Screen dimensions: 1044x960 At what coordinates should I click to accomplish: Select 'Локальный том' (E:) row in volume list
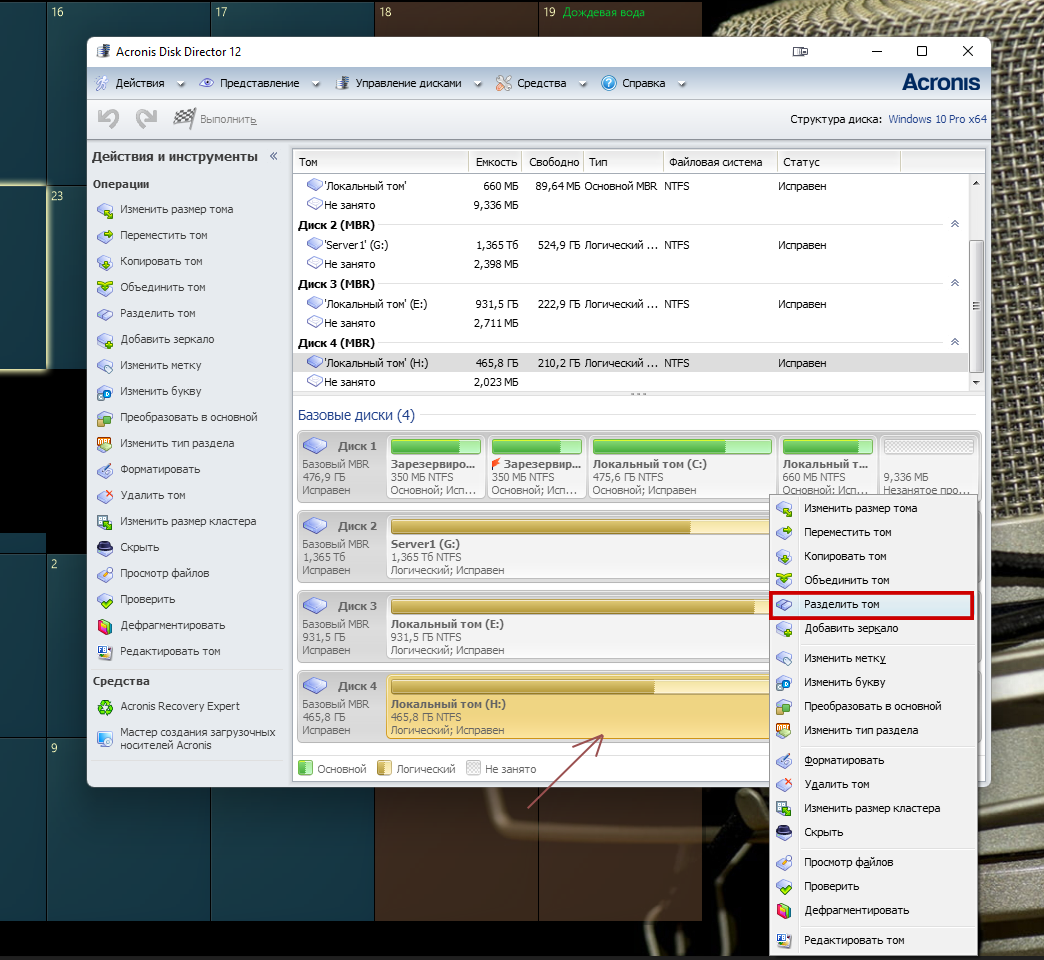631,304
